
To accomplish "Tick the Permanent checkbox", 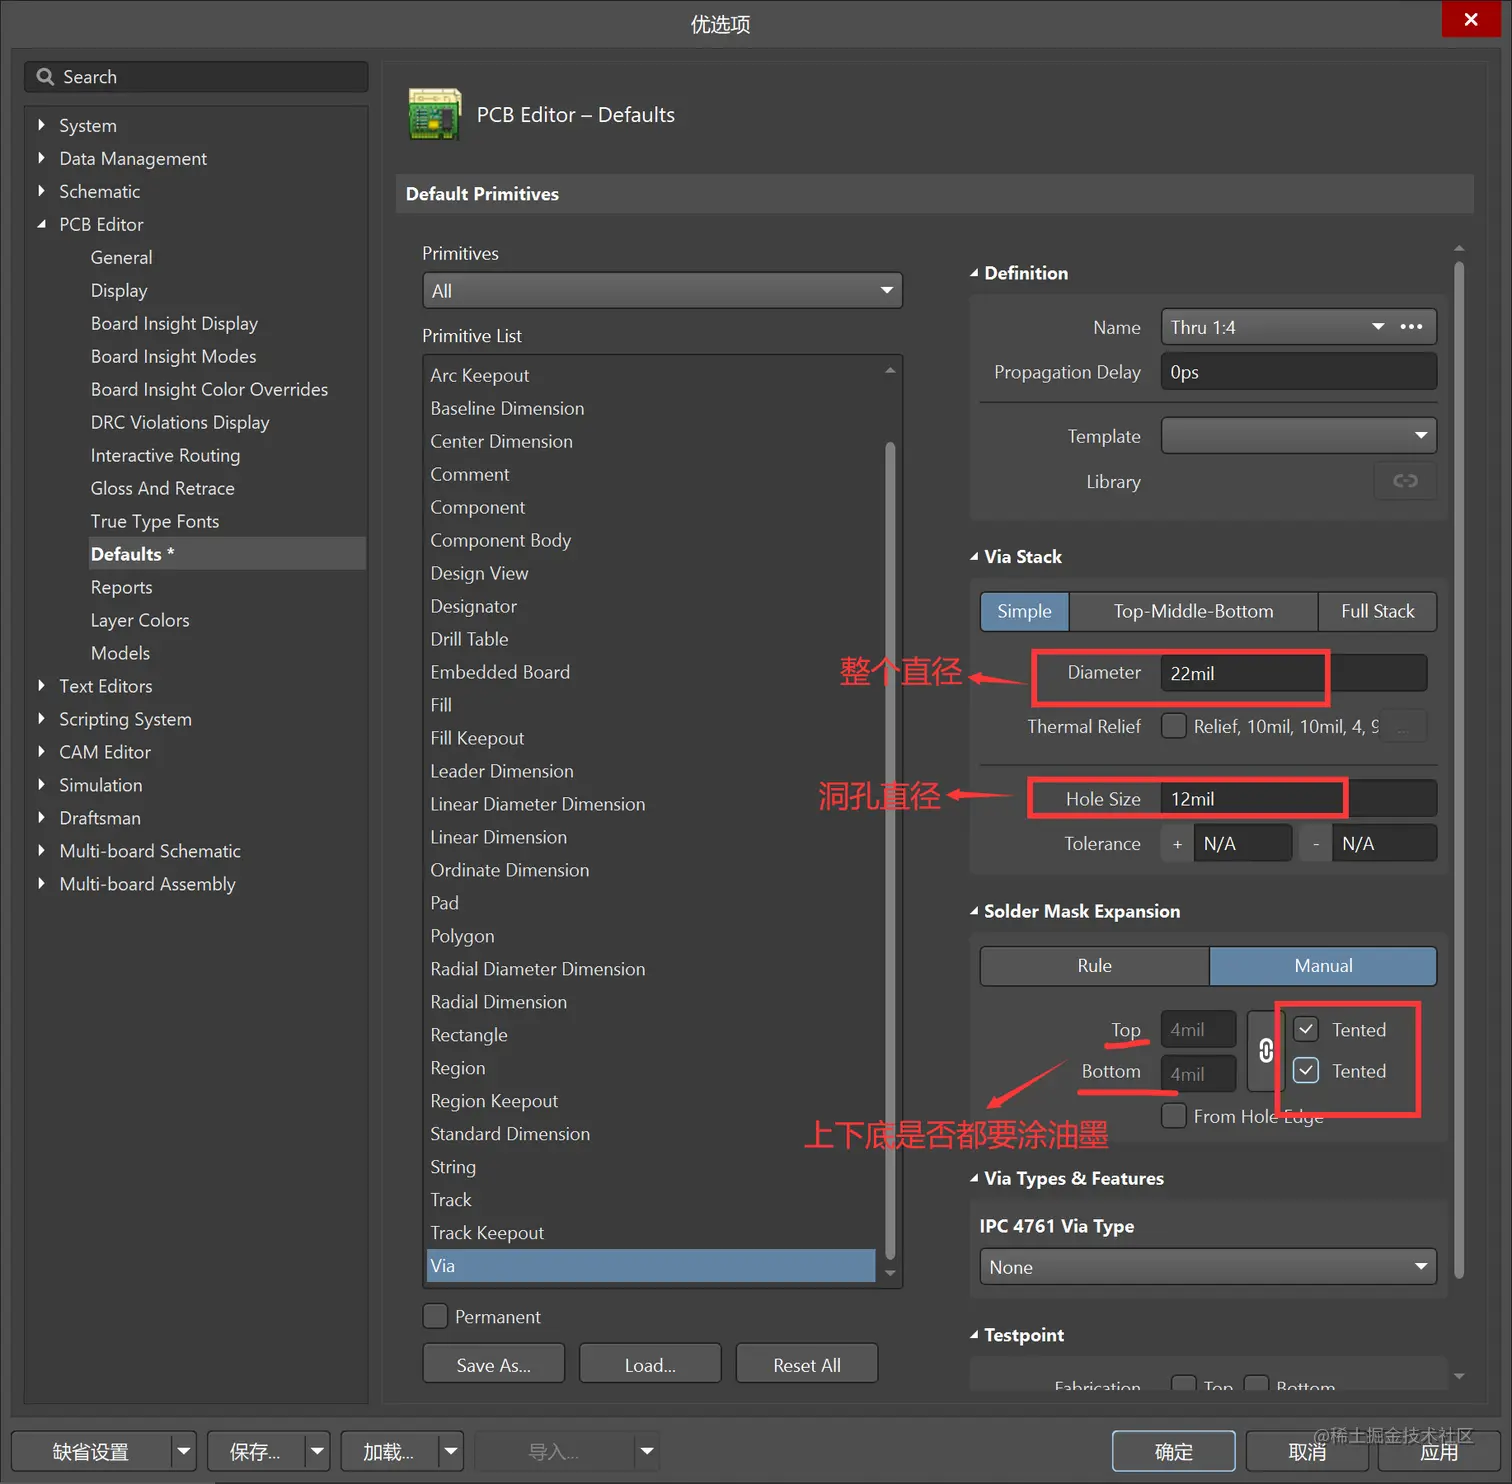I will (x=435, y=1316).
